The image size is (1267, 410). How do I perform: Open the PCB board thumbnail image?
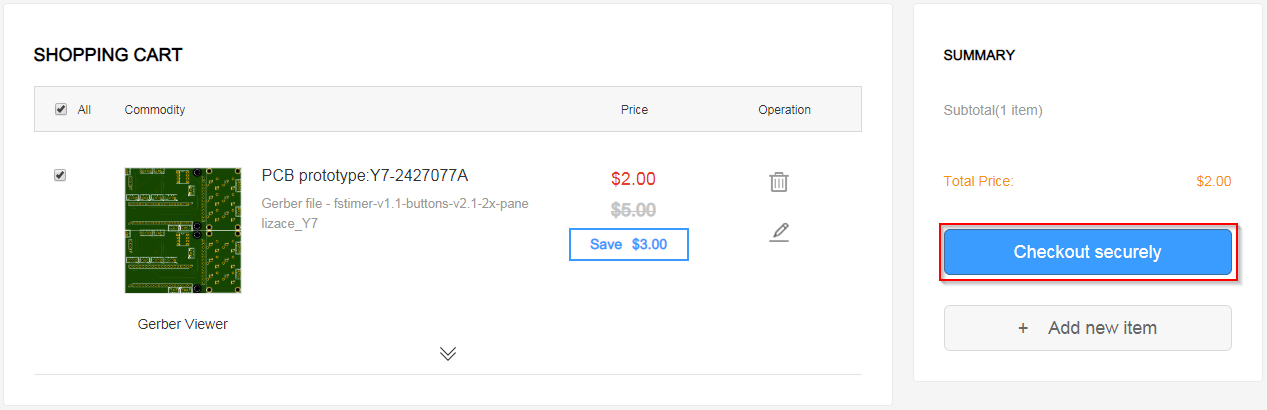coord(183,230)
